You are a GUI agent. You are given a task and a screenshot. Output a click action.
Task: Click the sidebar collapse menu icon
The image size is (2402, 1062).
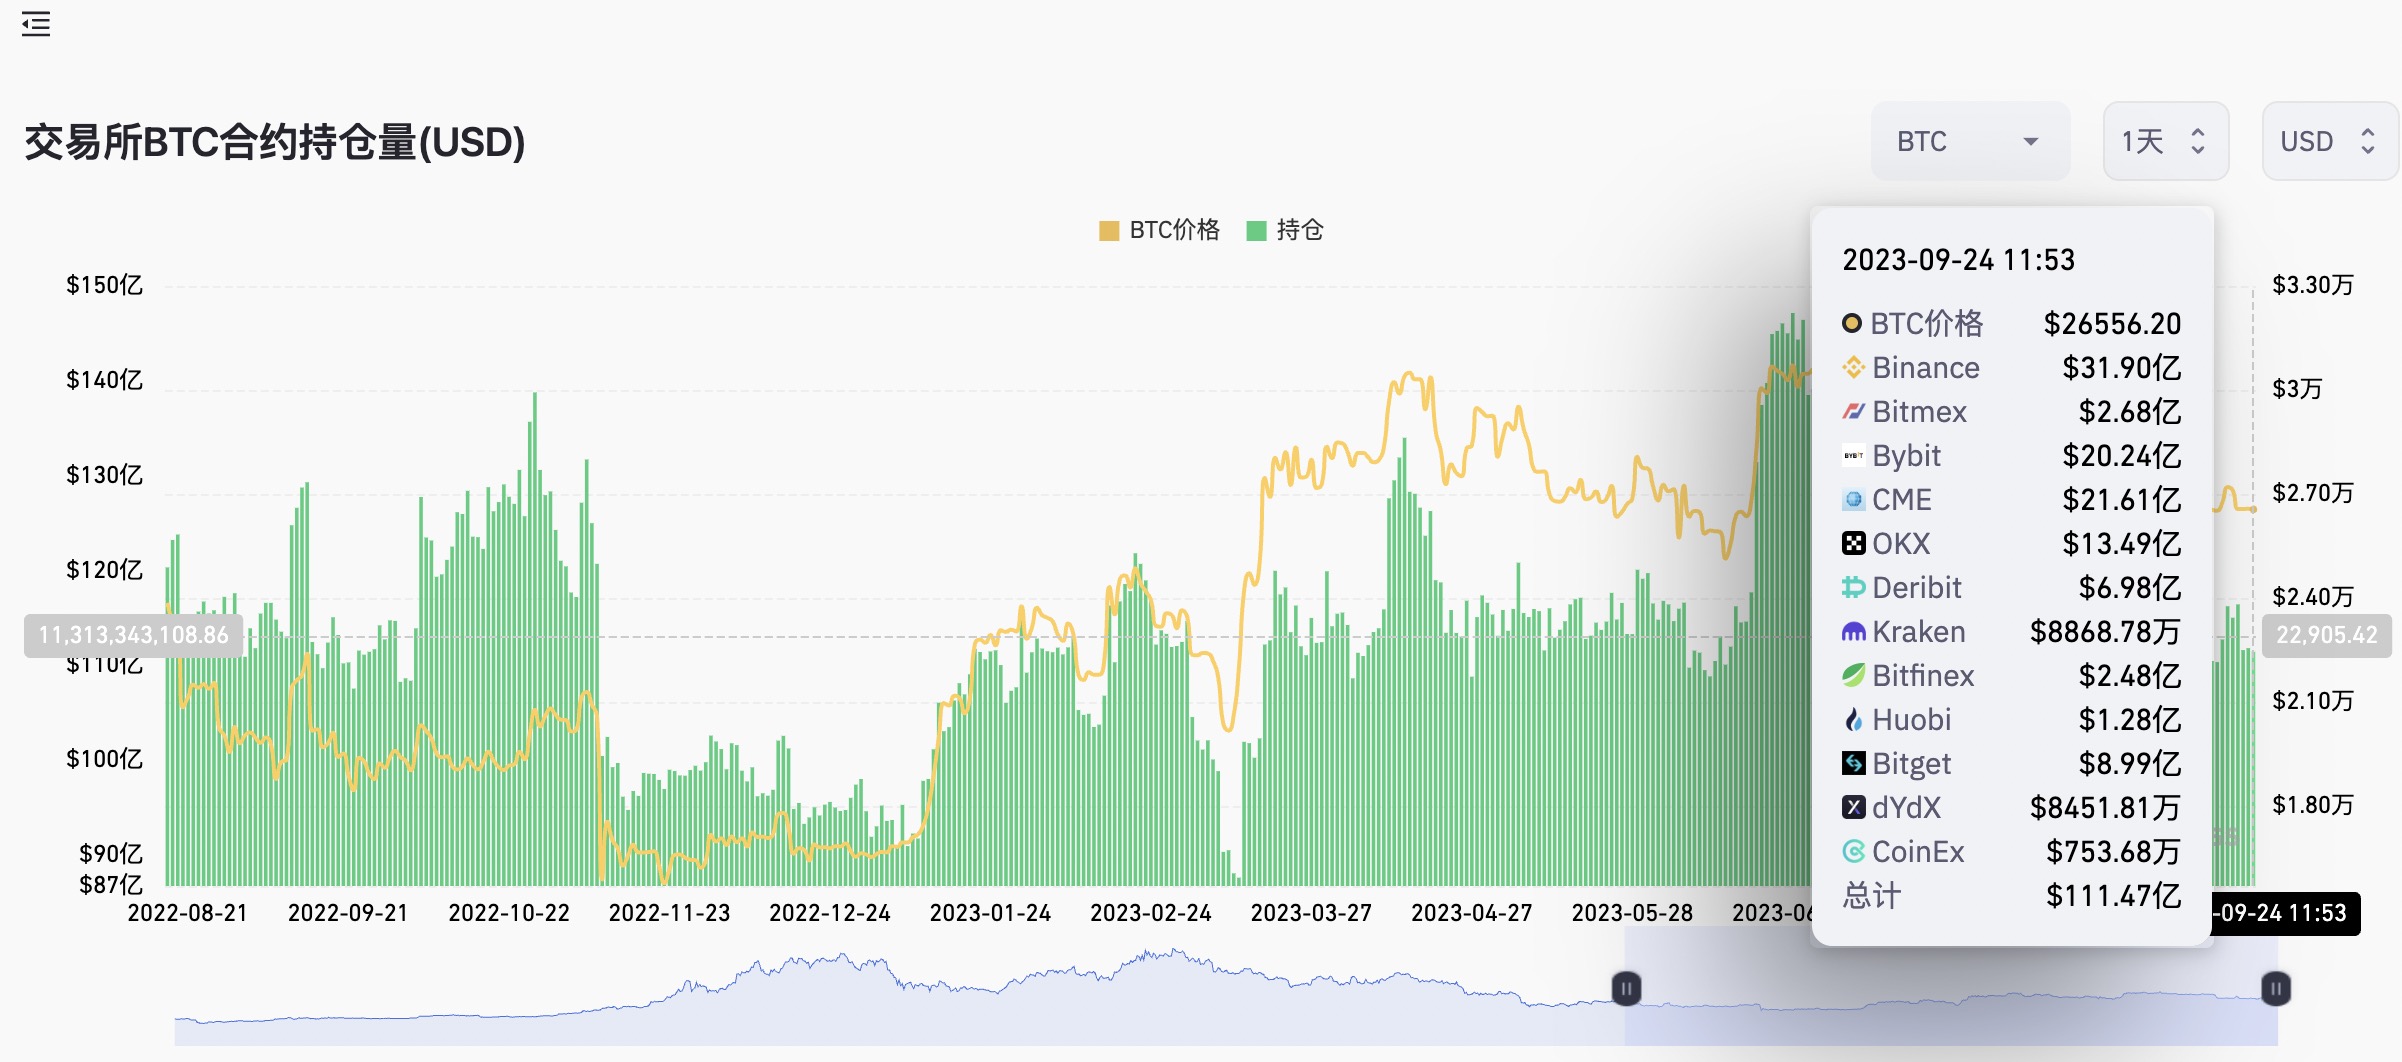(x=36, y=24)
